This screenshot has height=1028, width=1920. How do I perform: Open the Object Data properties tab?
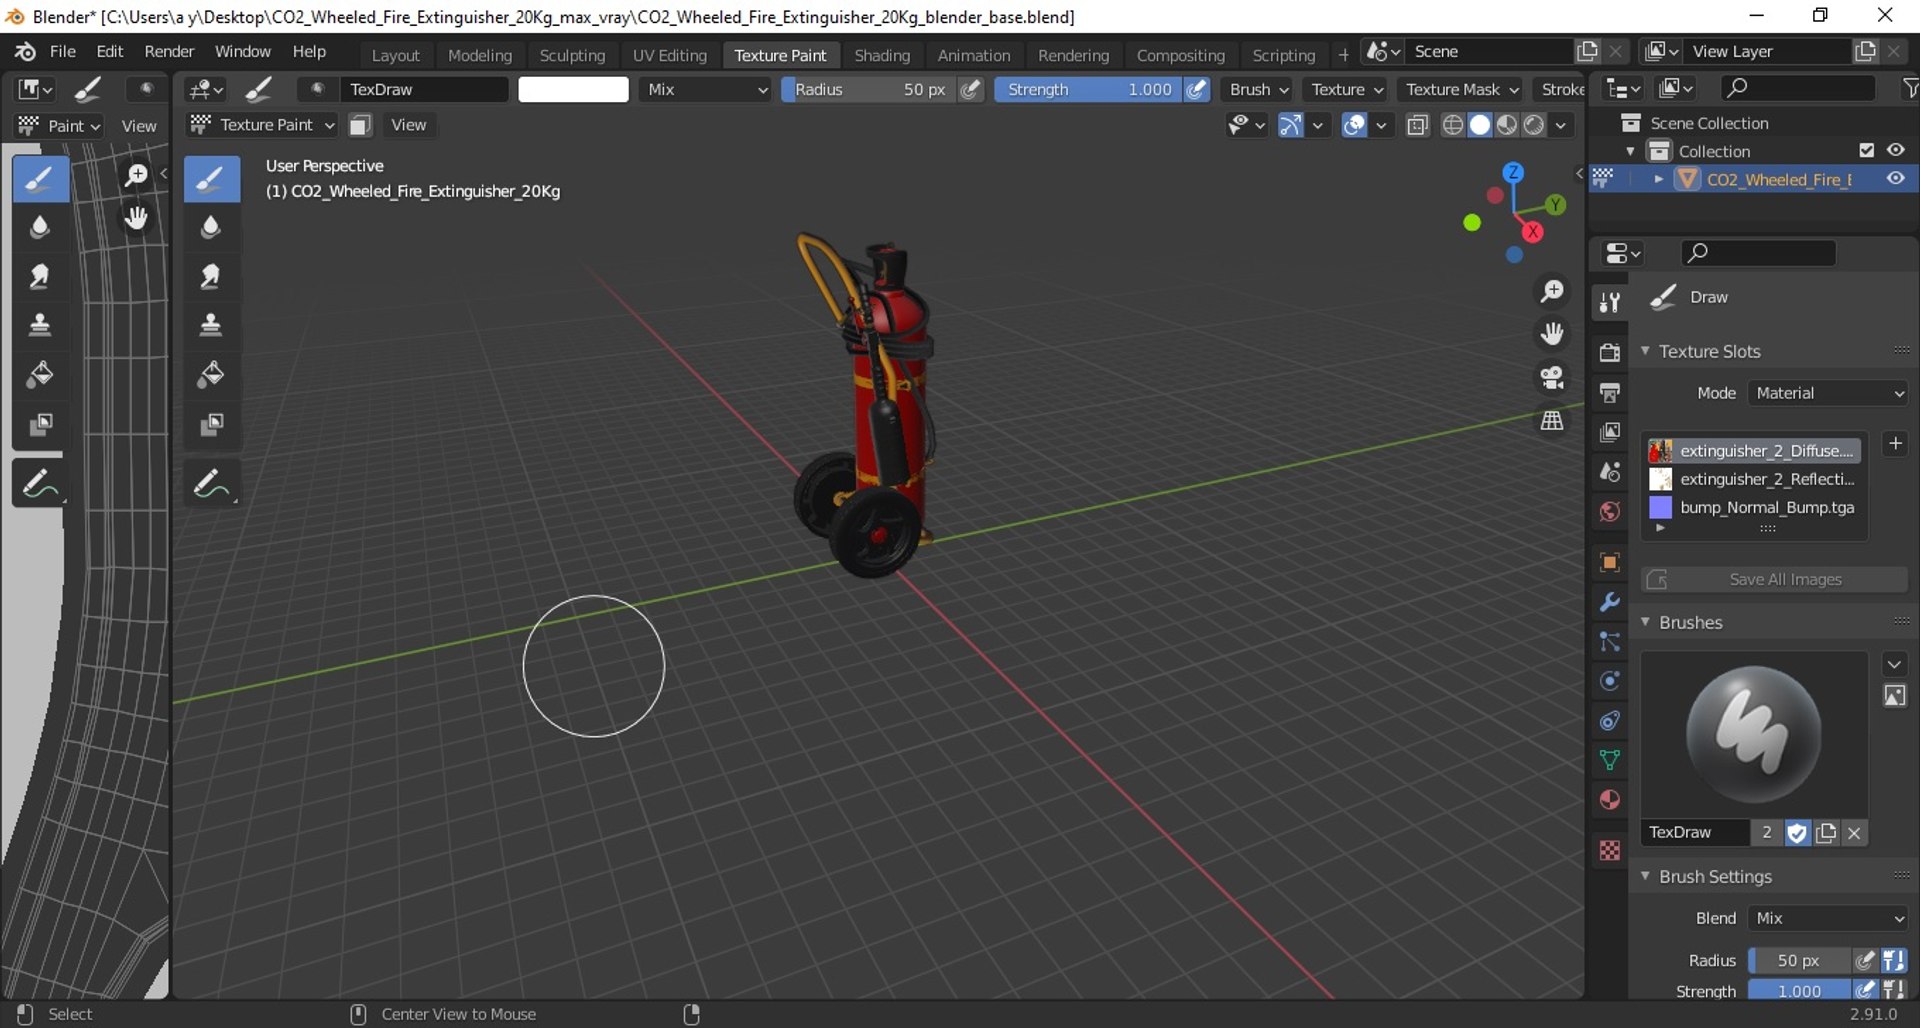pyautogui.click(x=1610, y=760)
